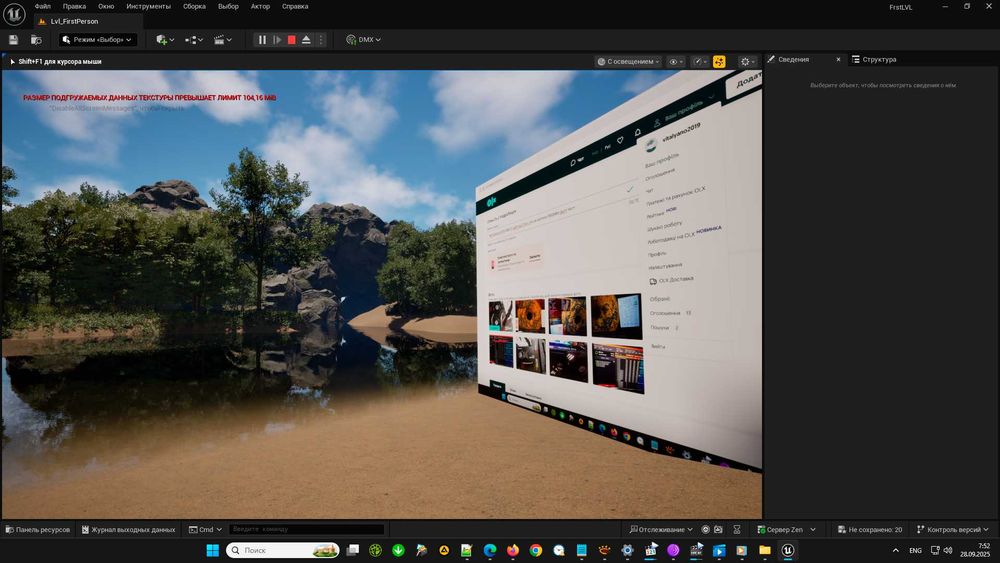Open the Сборка menu
This screenshot has width=1000, height=563.
point(194,6)
